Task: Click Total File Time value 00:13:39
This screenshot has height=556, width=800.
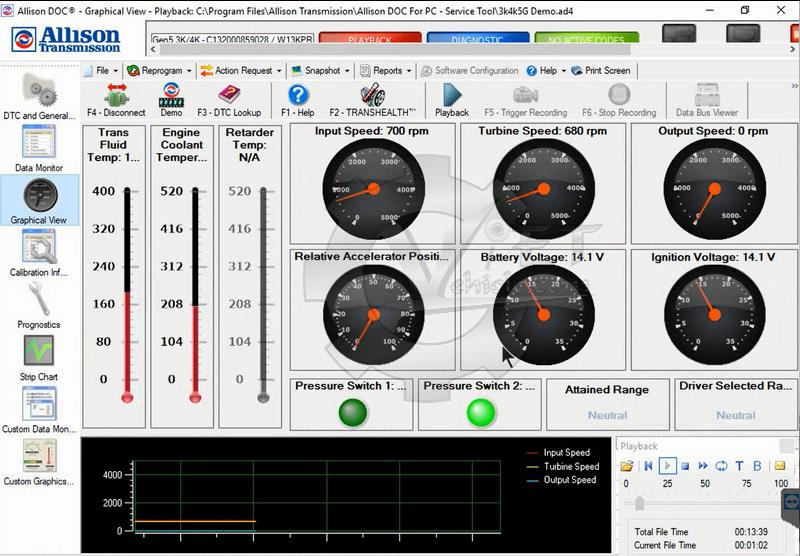Action: point(751,532)
